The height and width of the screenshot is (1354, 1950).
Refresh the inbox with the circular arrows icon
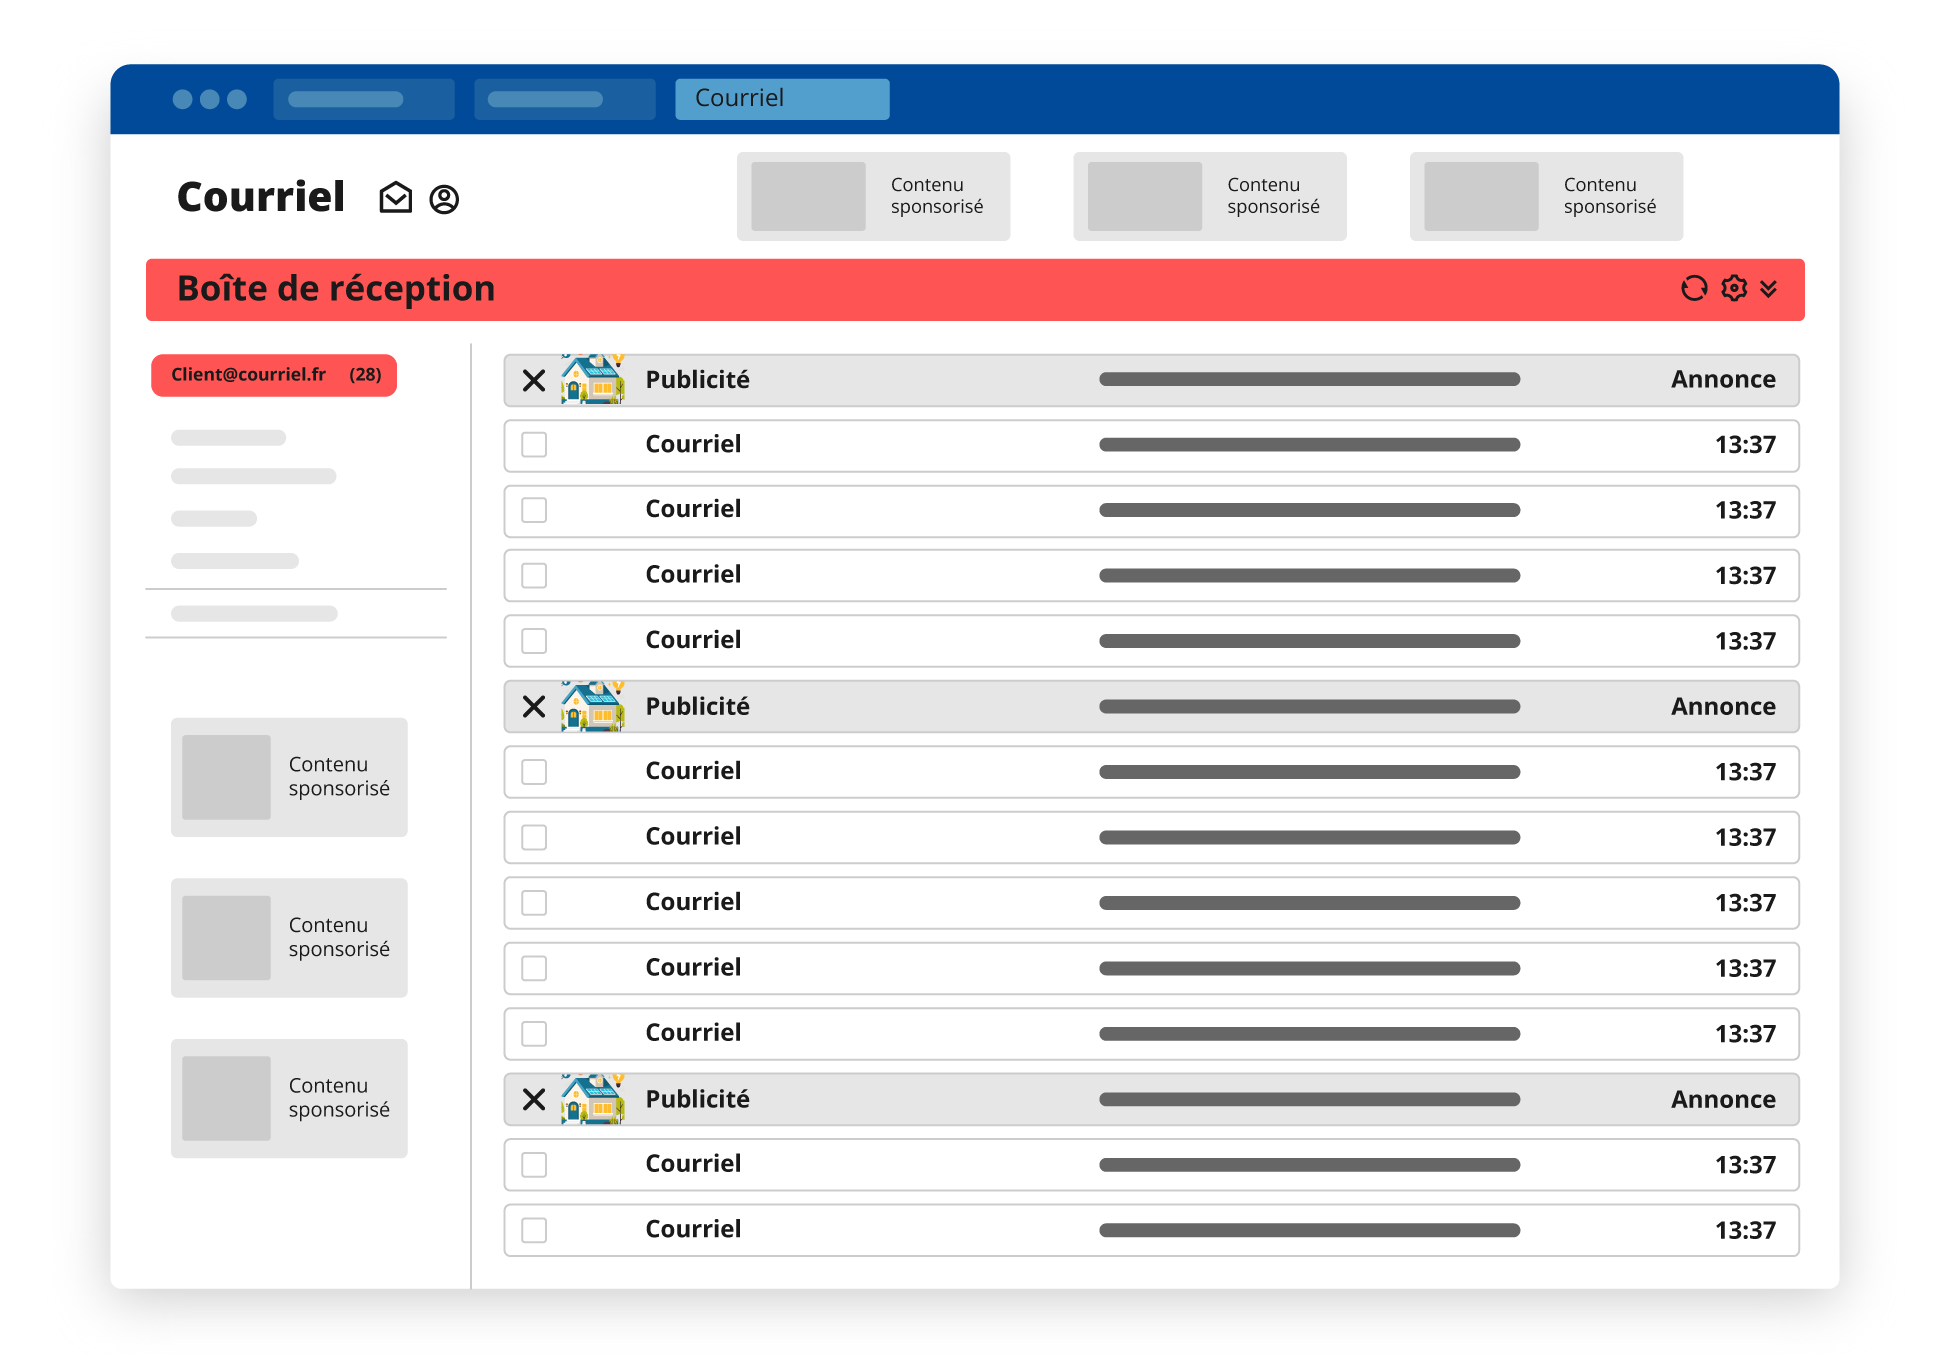[x=1694, y=289]
